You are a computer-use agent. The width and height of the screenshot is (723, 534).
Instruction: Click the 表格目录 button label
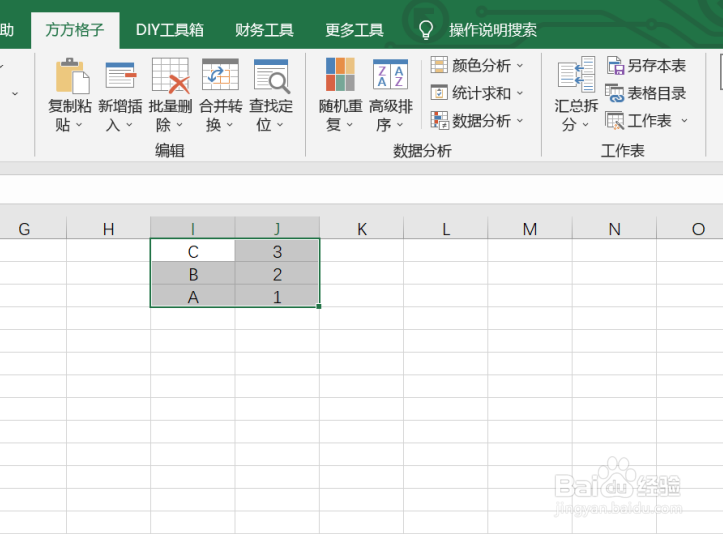tap(657, 93)
